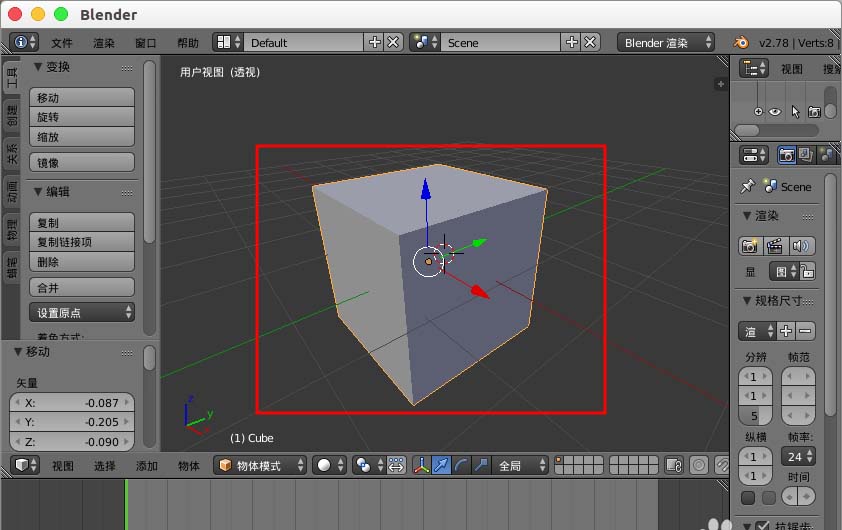842x530 pixels.
Task: Open the 3D View editor type selector
Action: [x=25, y=465]
